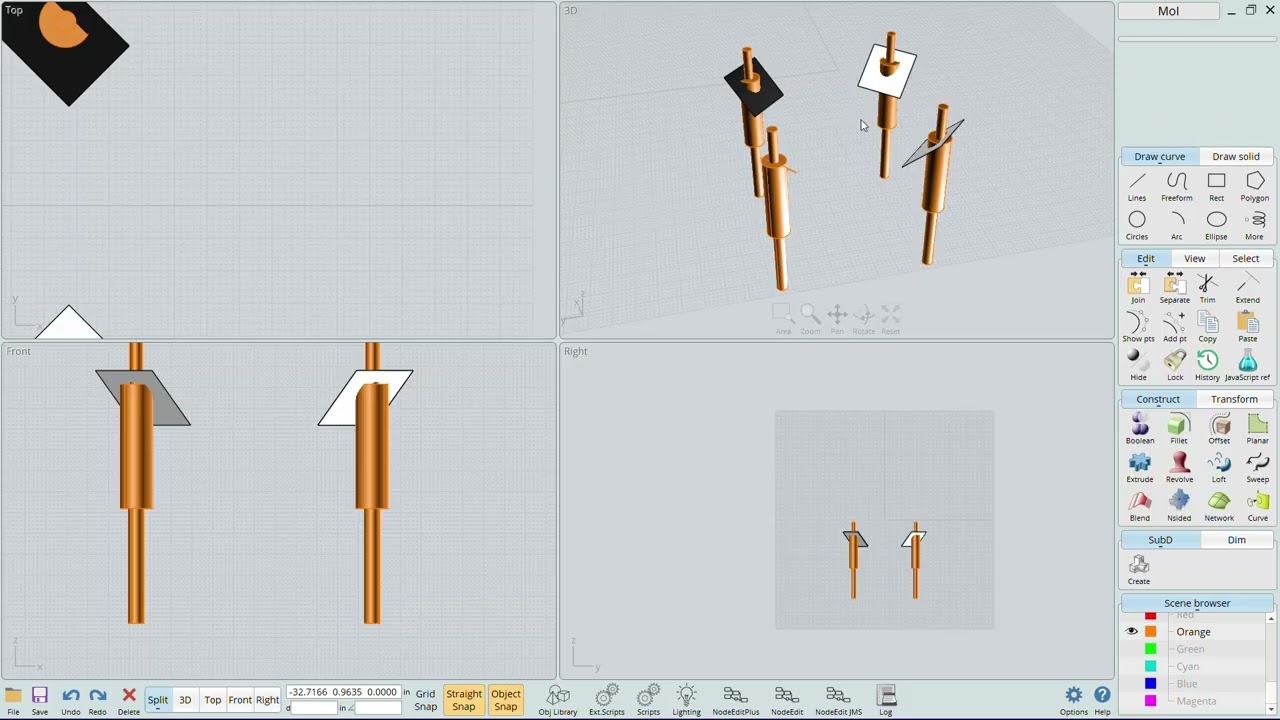Viewport: 1280px width, 720px height.
Task: Click the Orange style color swatch
Action: tap(1150, 632)
